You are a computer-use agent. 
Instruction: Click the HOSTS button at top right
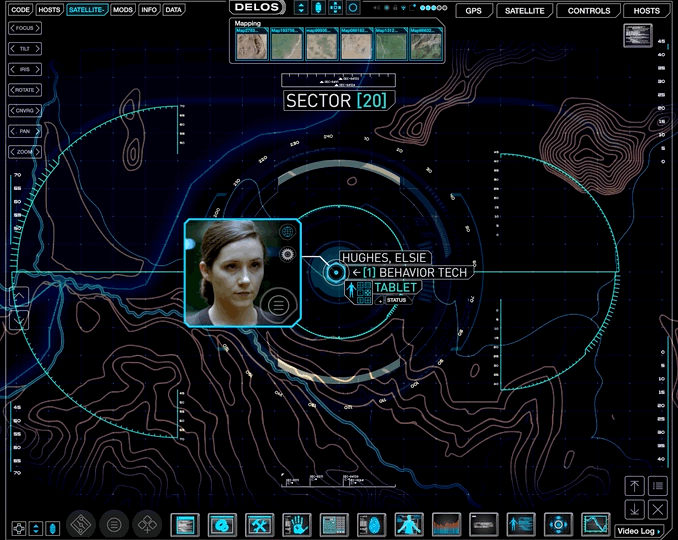click(647, 11)
